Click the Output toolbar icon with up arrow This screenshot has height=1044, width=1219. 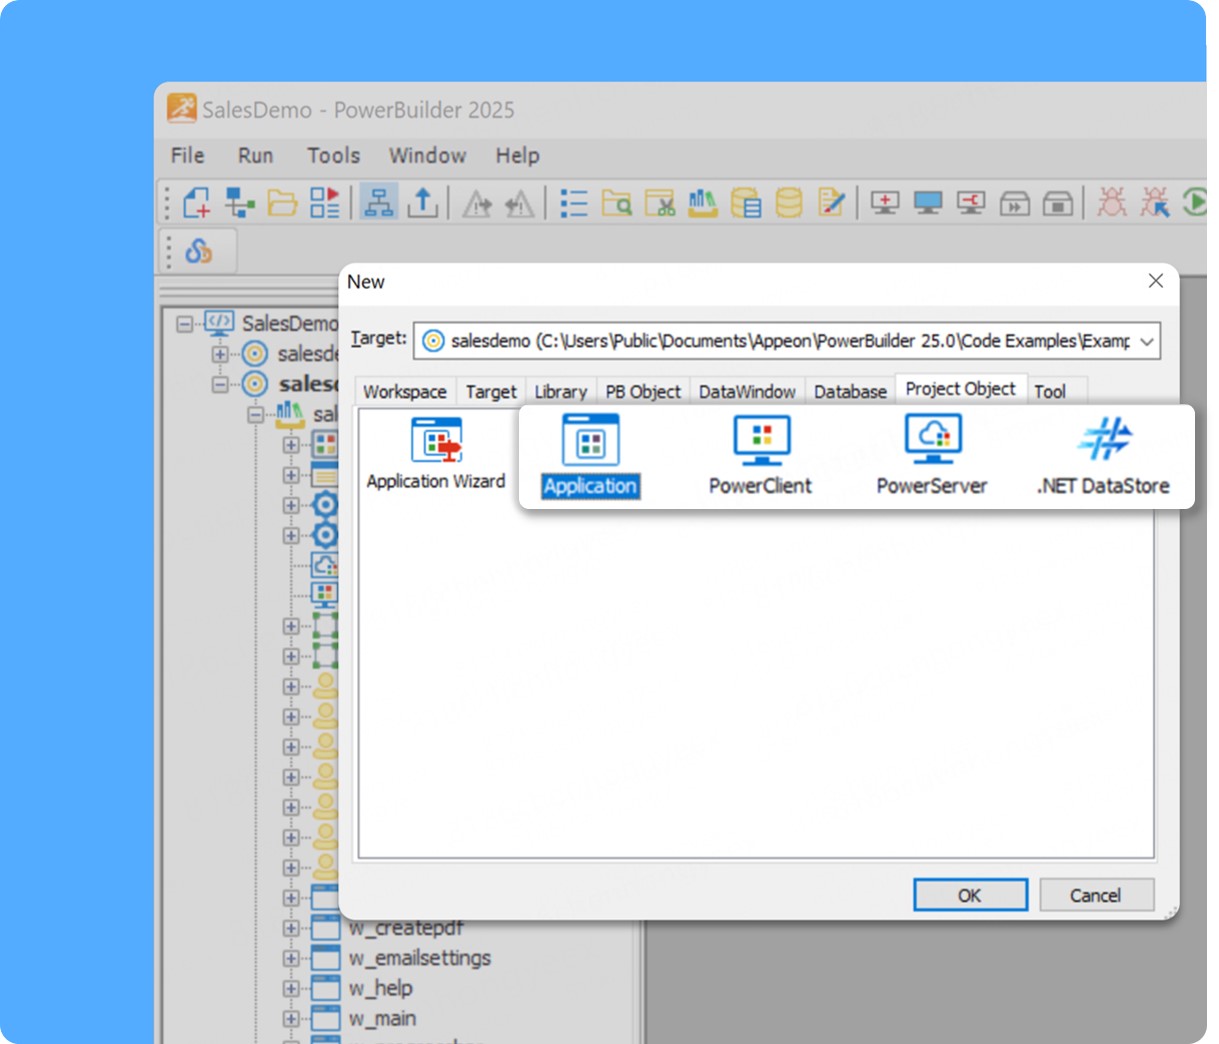pos(423,202)
